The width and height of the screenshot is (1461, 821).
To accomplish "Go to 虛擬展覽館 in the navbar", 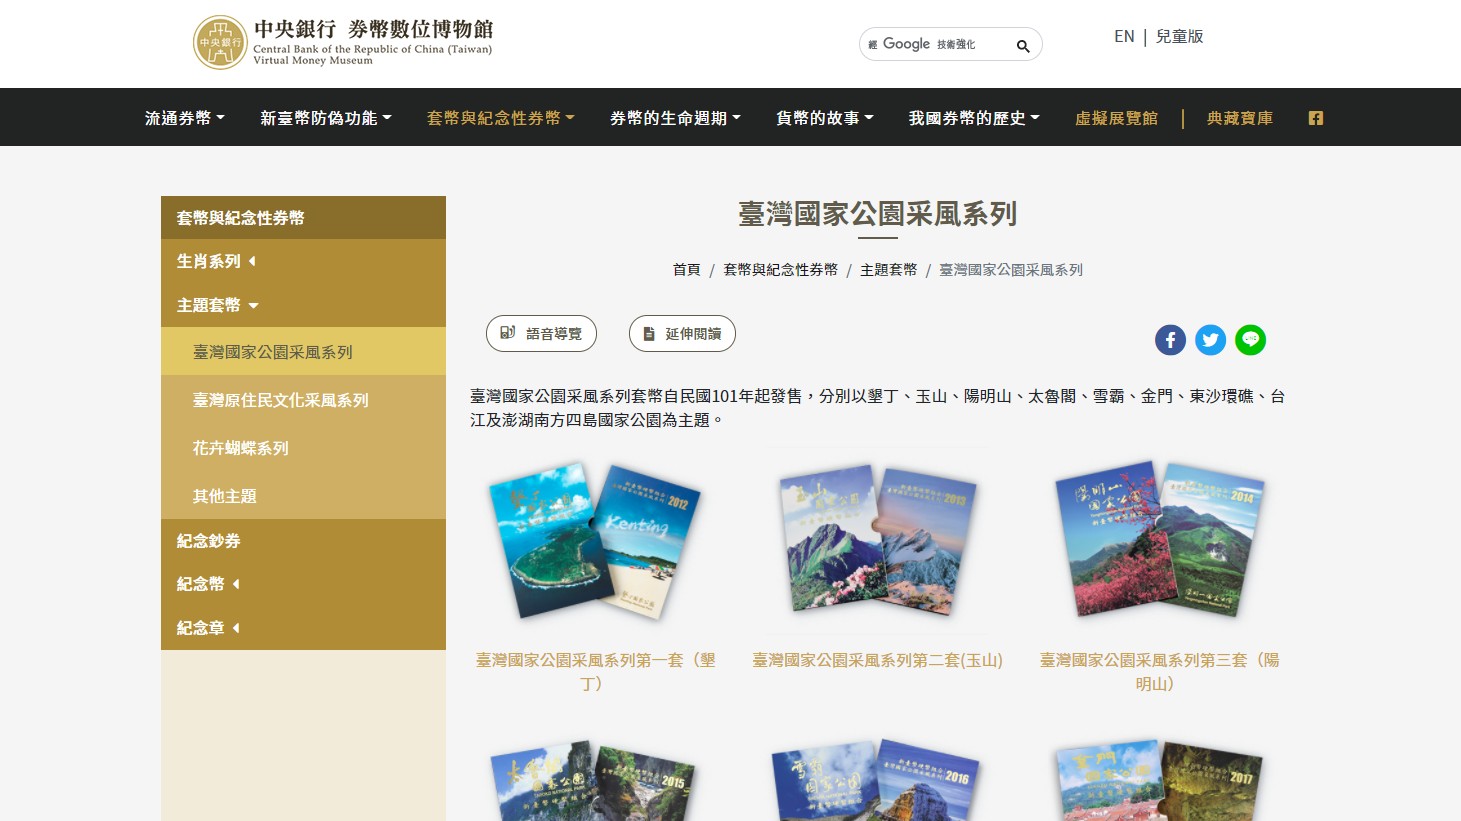I will 1116,118.
